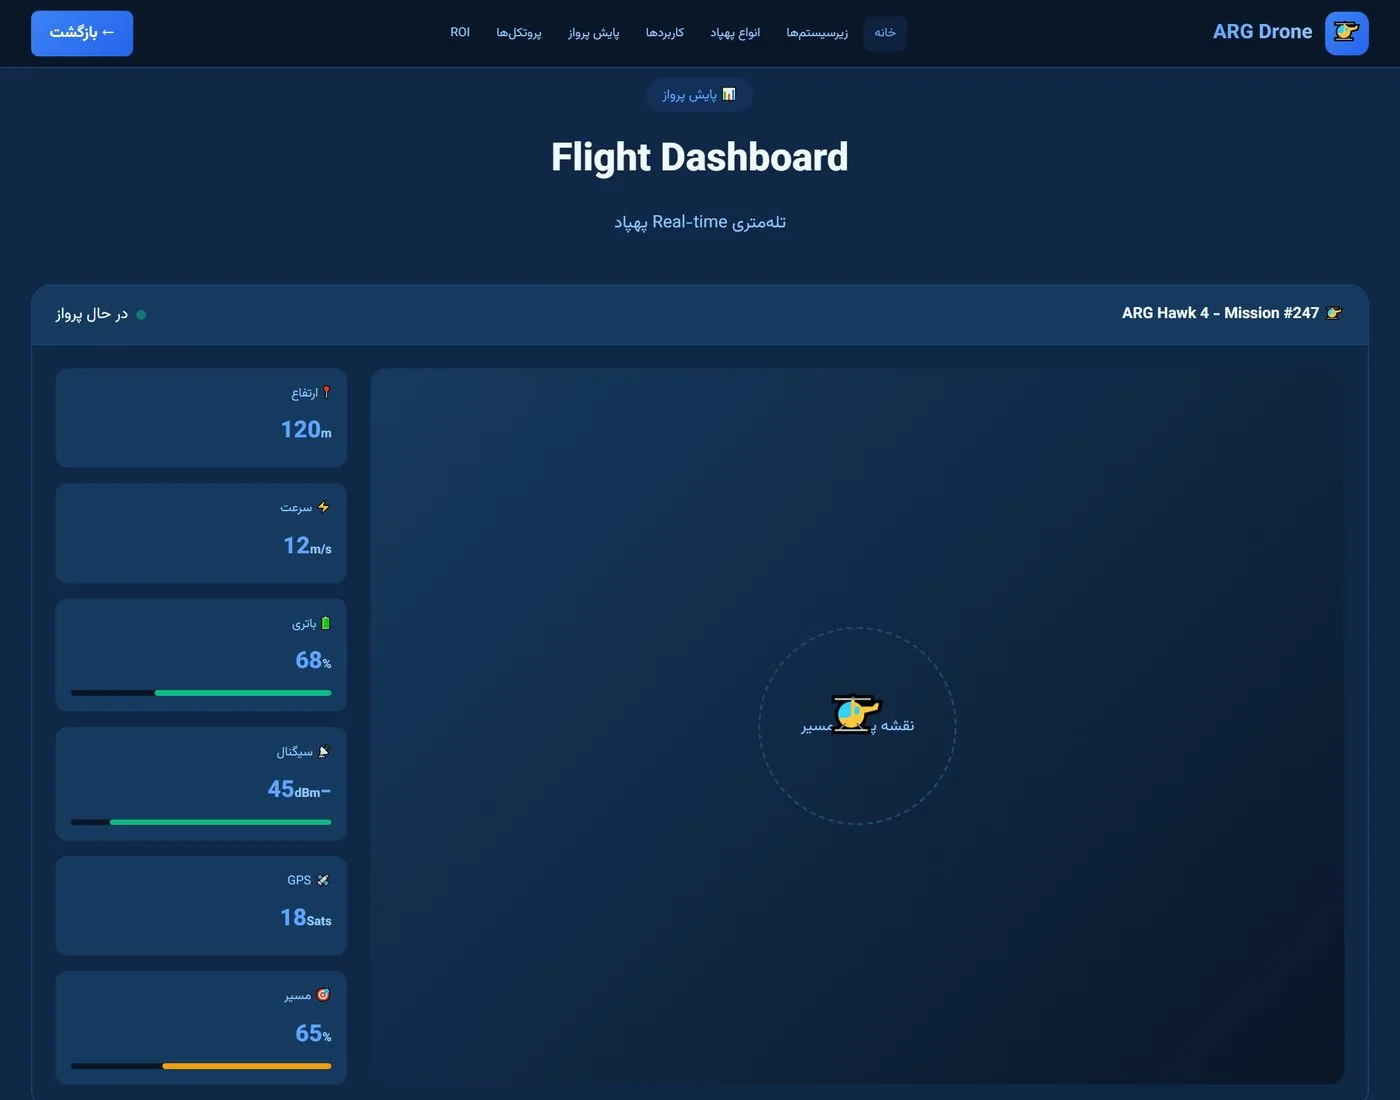
Task: Click the نقشه مسیر map label
Action: pos(857,726)
